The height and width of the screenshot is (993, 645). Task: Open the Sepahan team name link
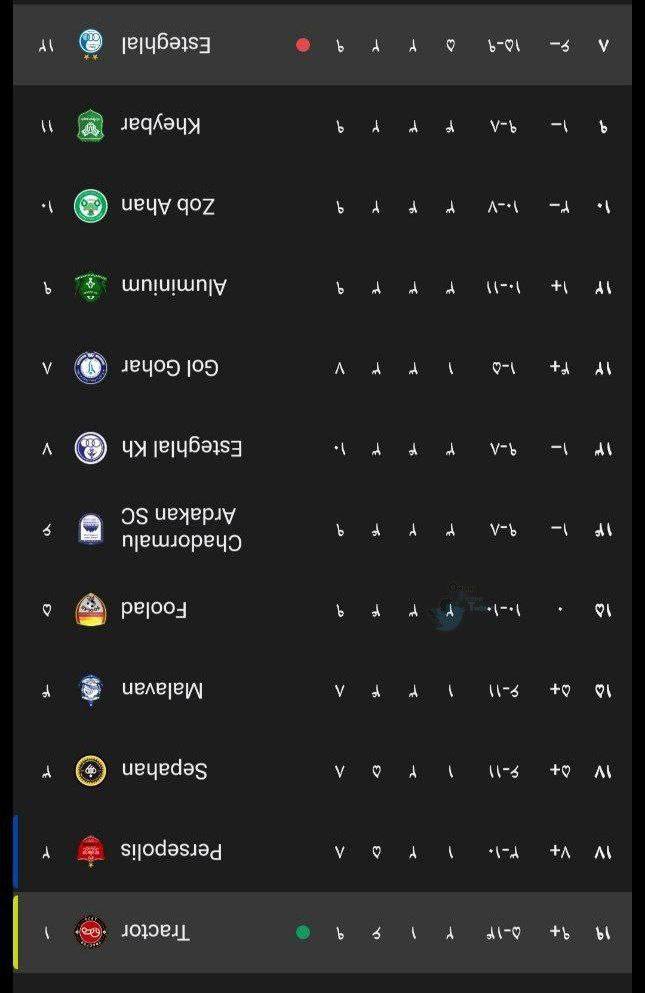click(x=164, y=770)
